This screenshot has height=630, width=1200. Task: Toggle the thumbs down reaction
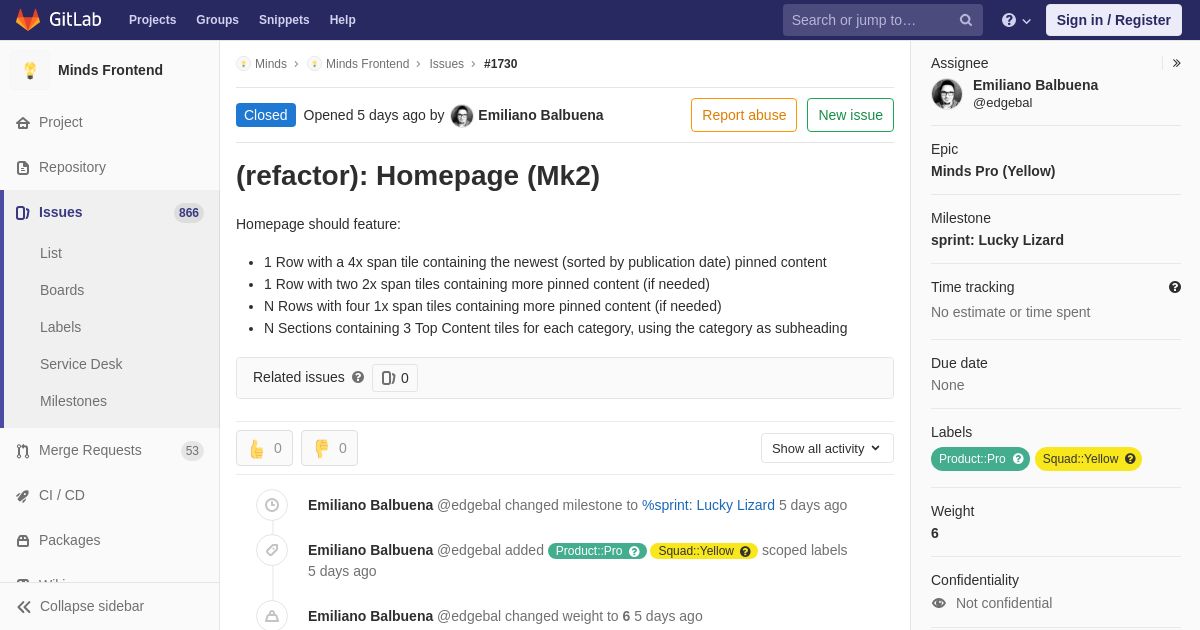(329, 448)
